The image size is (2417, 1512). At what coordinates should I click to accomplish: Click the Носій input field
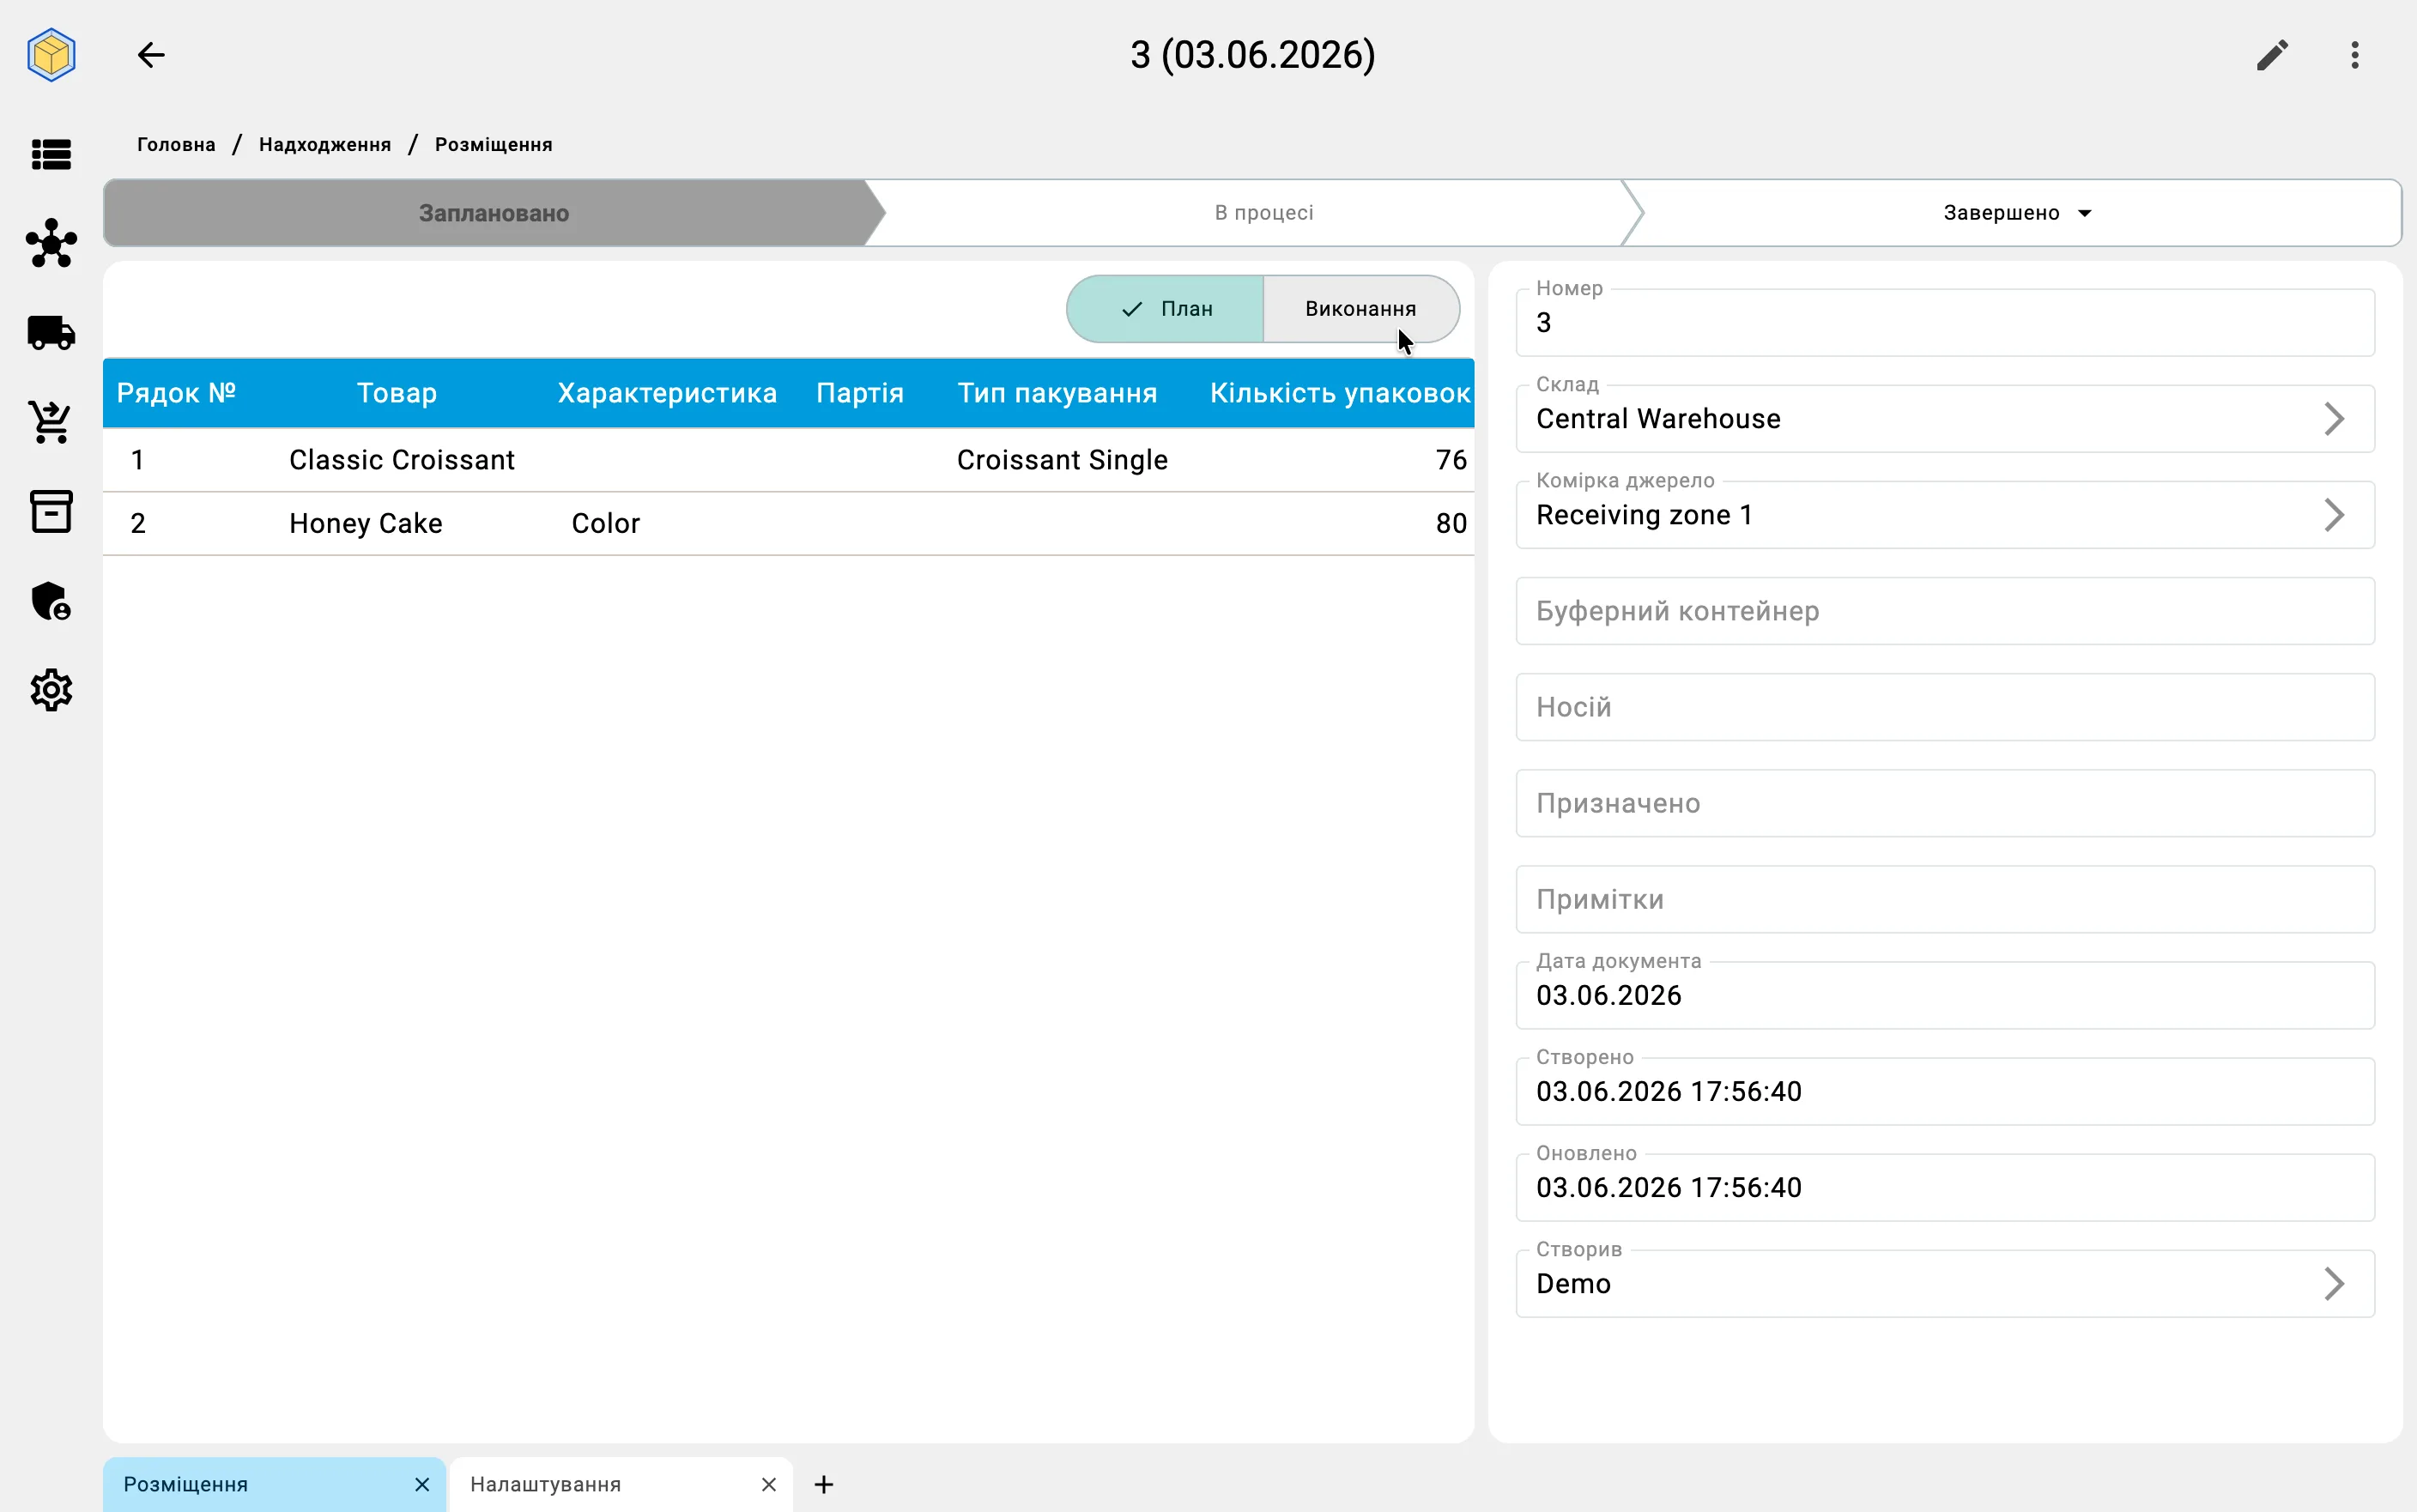tap(1944, 707)
